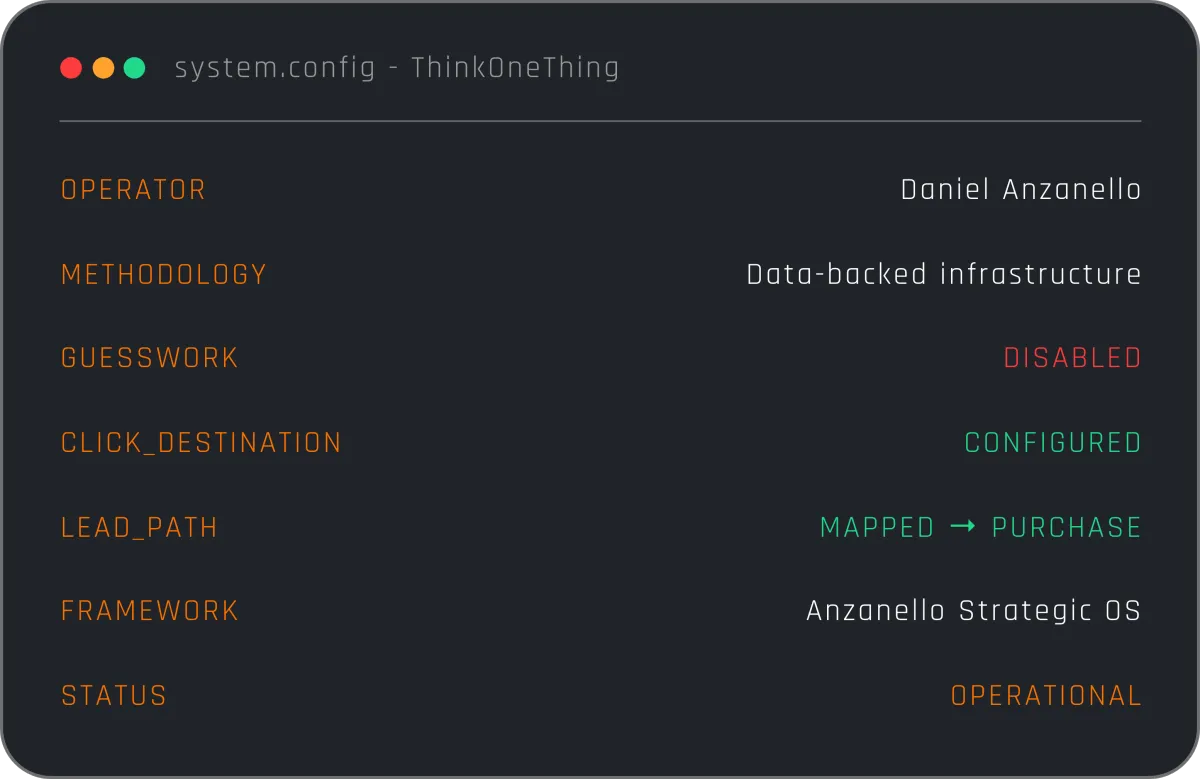Toggle the orange OPERATIONAL status value
Viewport: 1200px width, 779px height.
[1045, 696]
